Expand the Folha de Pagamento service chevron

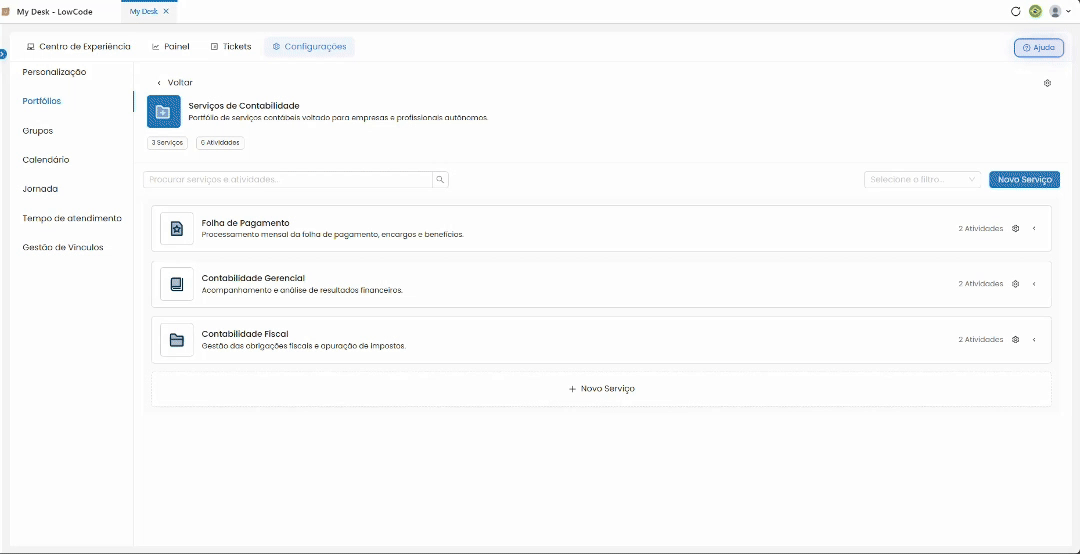1034,229
